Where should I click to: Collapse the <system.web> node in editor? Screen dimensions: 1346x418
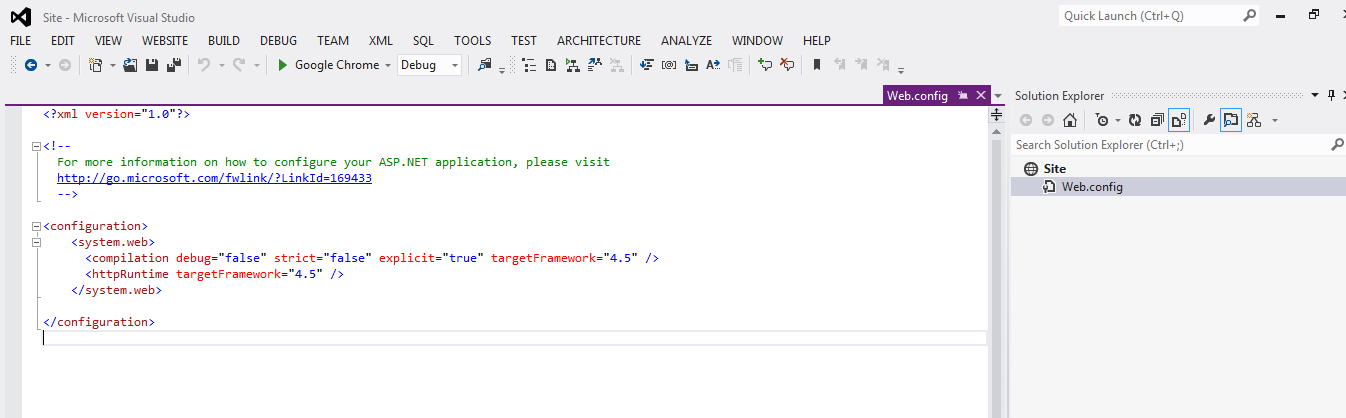point(37,243)
